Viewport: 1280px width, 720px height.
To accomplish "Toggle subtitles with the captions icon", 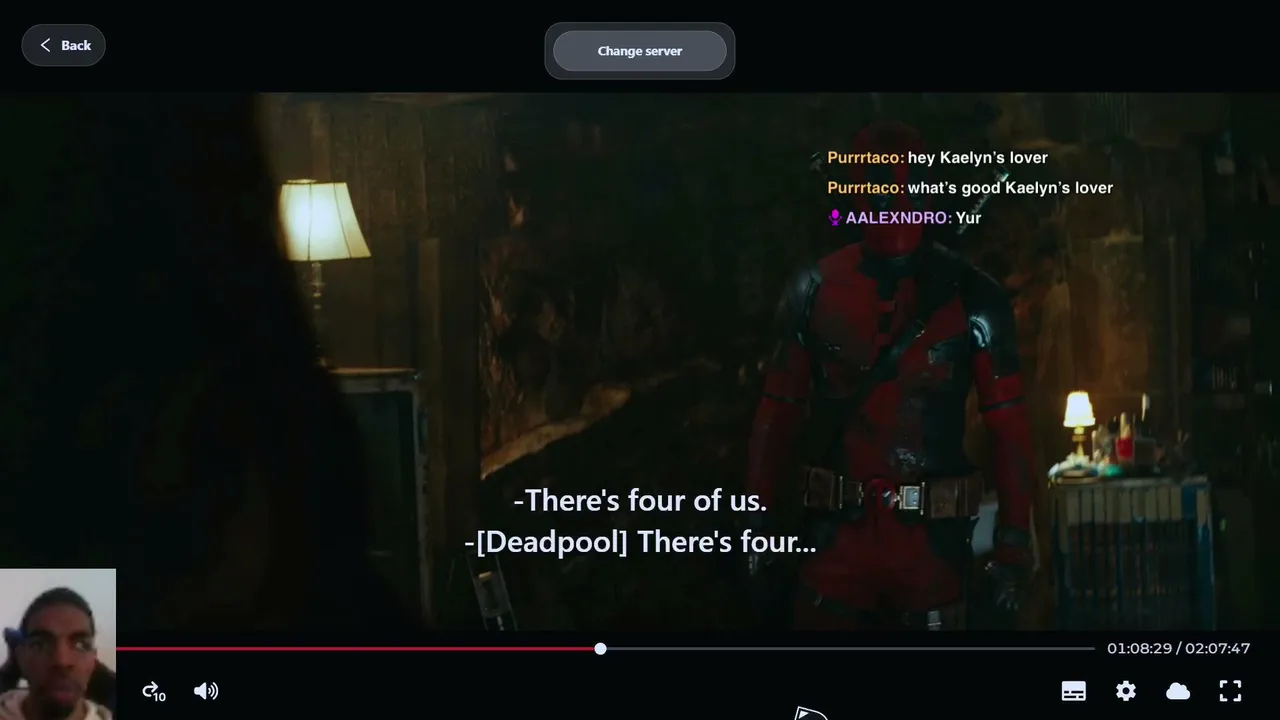I will pyautogui.click(x=1074, y=691).
